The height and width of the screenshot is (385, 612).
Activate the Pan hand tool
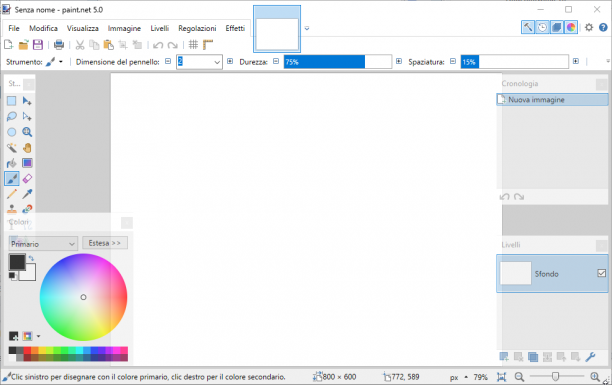pos(27,148)
